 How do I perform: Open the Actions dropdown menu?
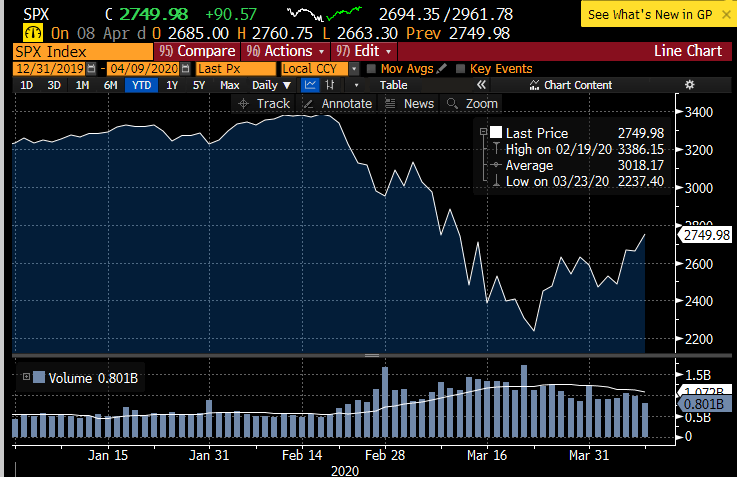click(286, 51)
